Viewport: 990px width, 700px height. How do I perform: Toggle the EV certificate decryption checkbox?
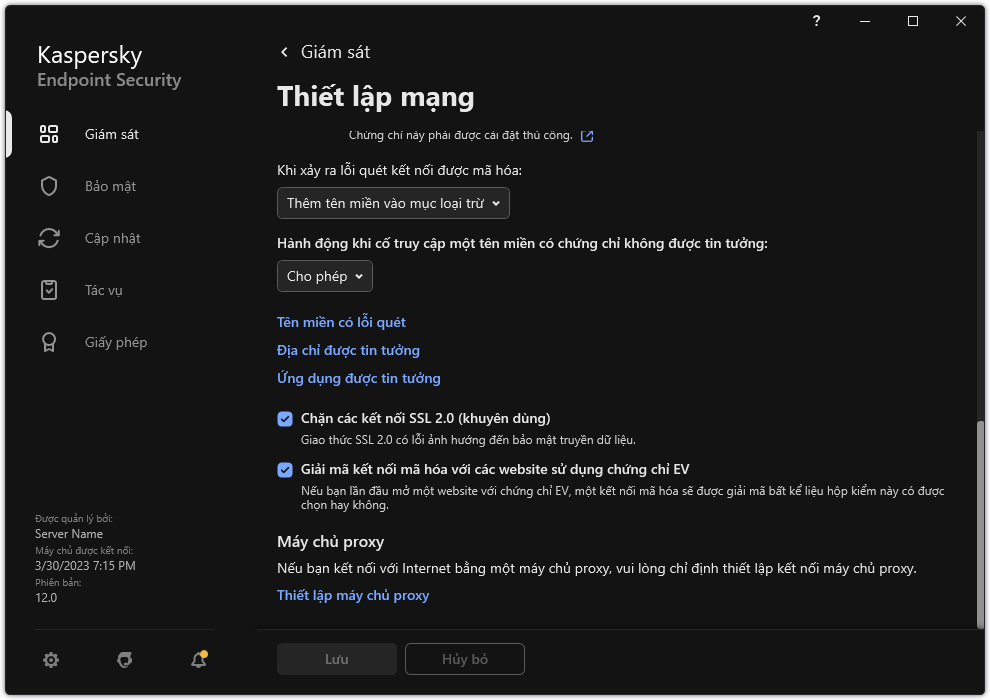(285, 470)
